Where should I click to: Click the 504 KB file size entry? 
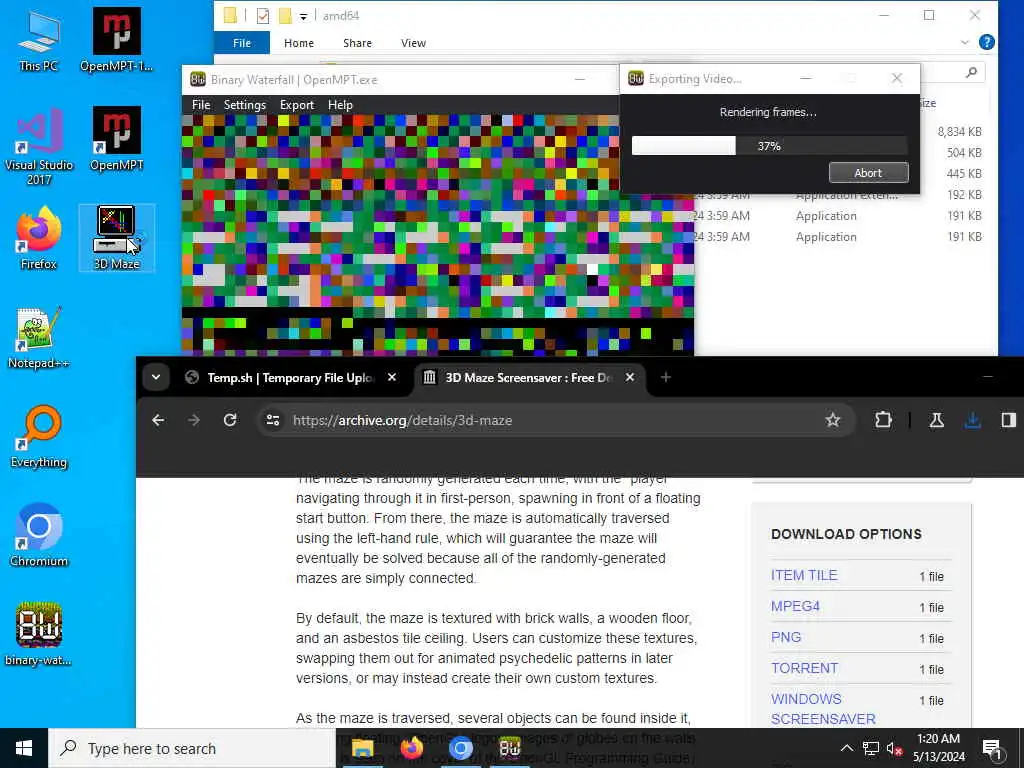963,152
